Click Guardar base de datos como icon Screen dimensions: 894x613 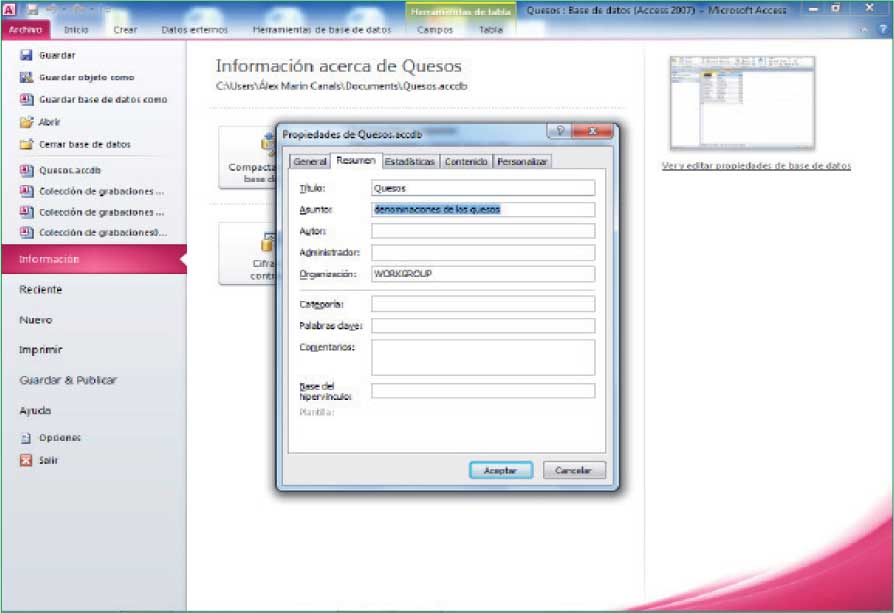point(27,100)
